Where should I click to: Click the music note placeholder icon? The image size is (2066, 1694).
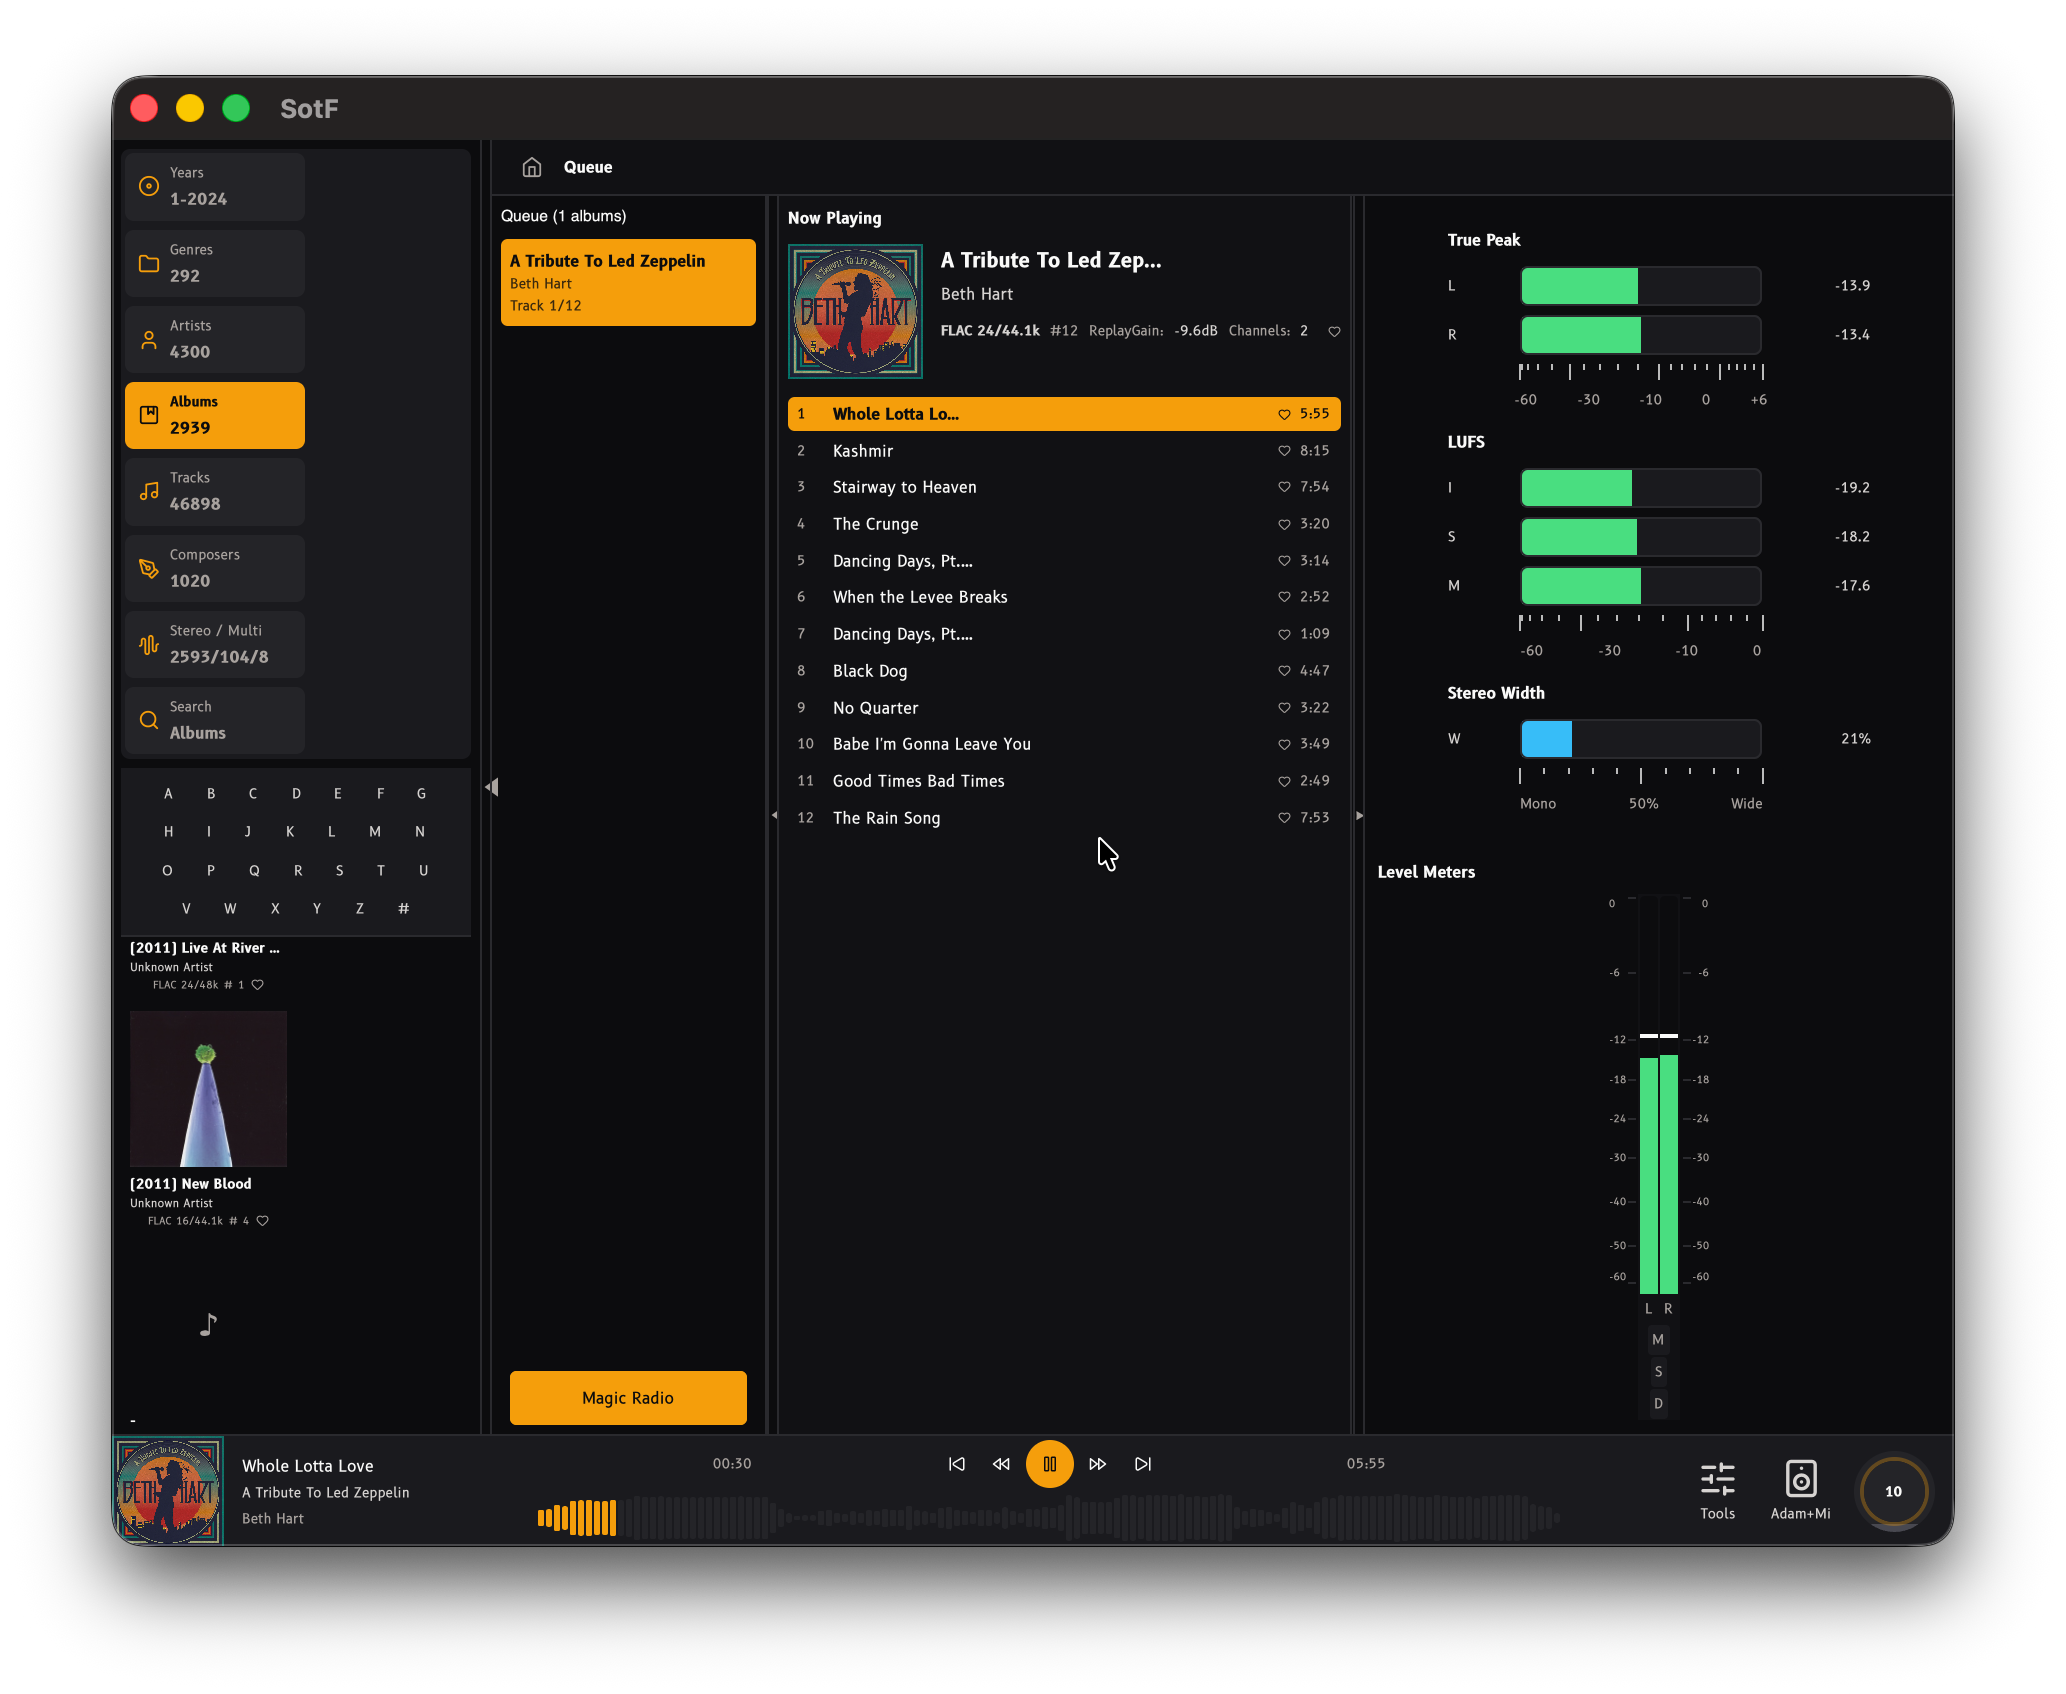click(208, 1324)
